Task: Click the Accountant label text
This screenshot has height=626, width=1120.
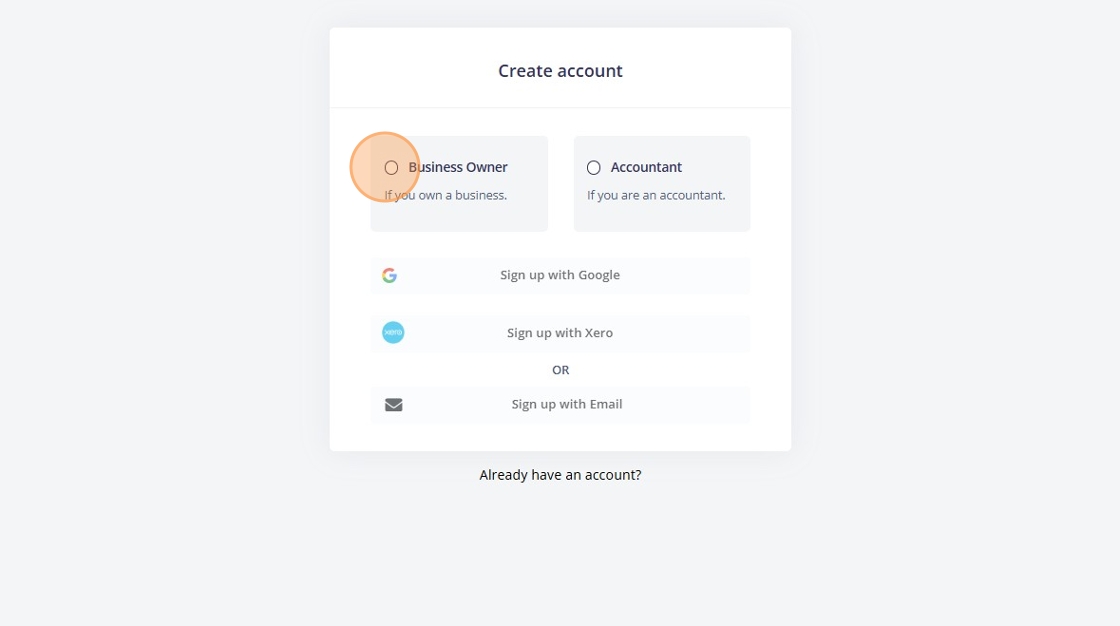Action: point(646,167)
